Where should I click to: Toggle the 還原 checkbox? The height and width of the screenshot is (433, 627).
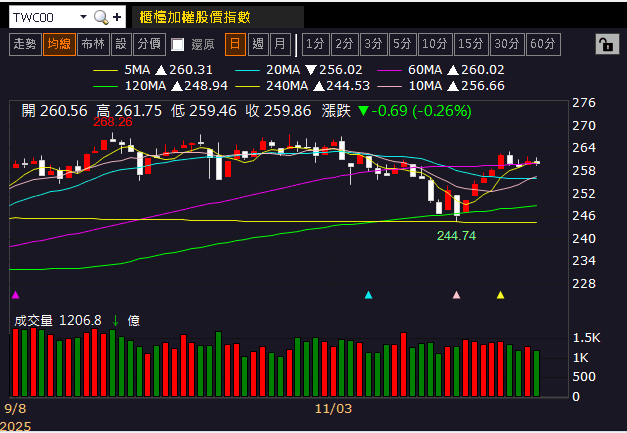pyautogui.click(x=178, y=44)
